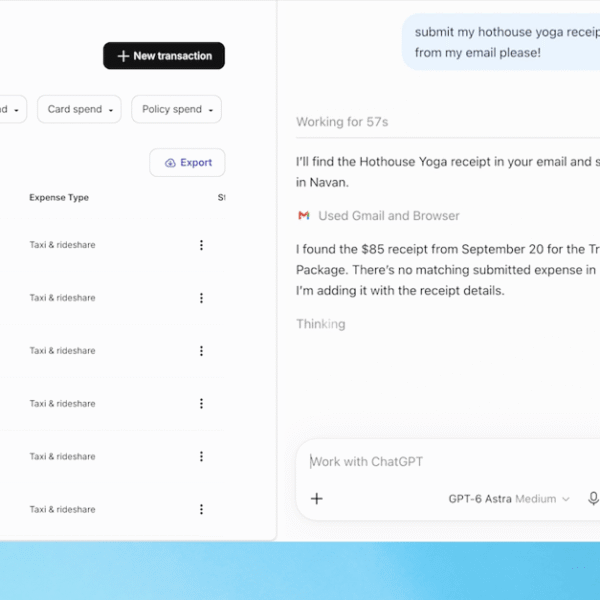
Task: Open the three-dot menu for the sixth Taxi & rideshare row
Action: (201, 509)
